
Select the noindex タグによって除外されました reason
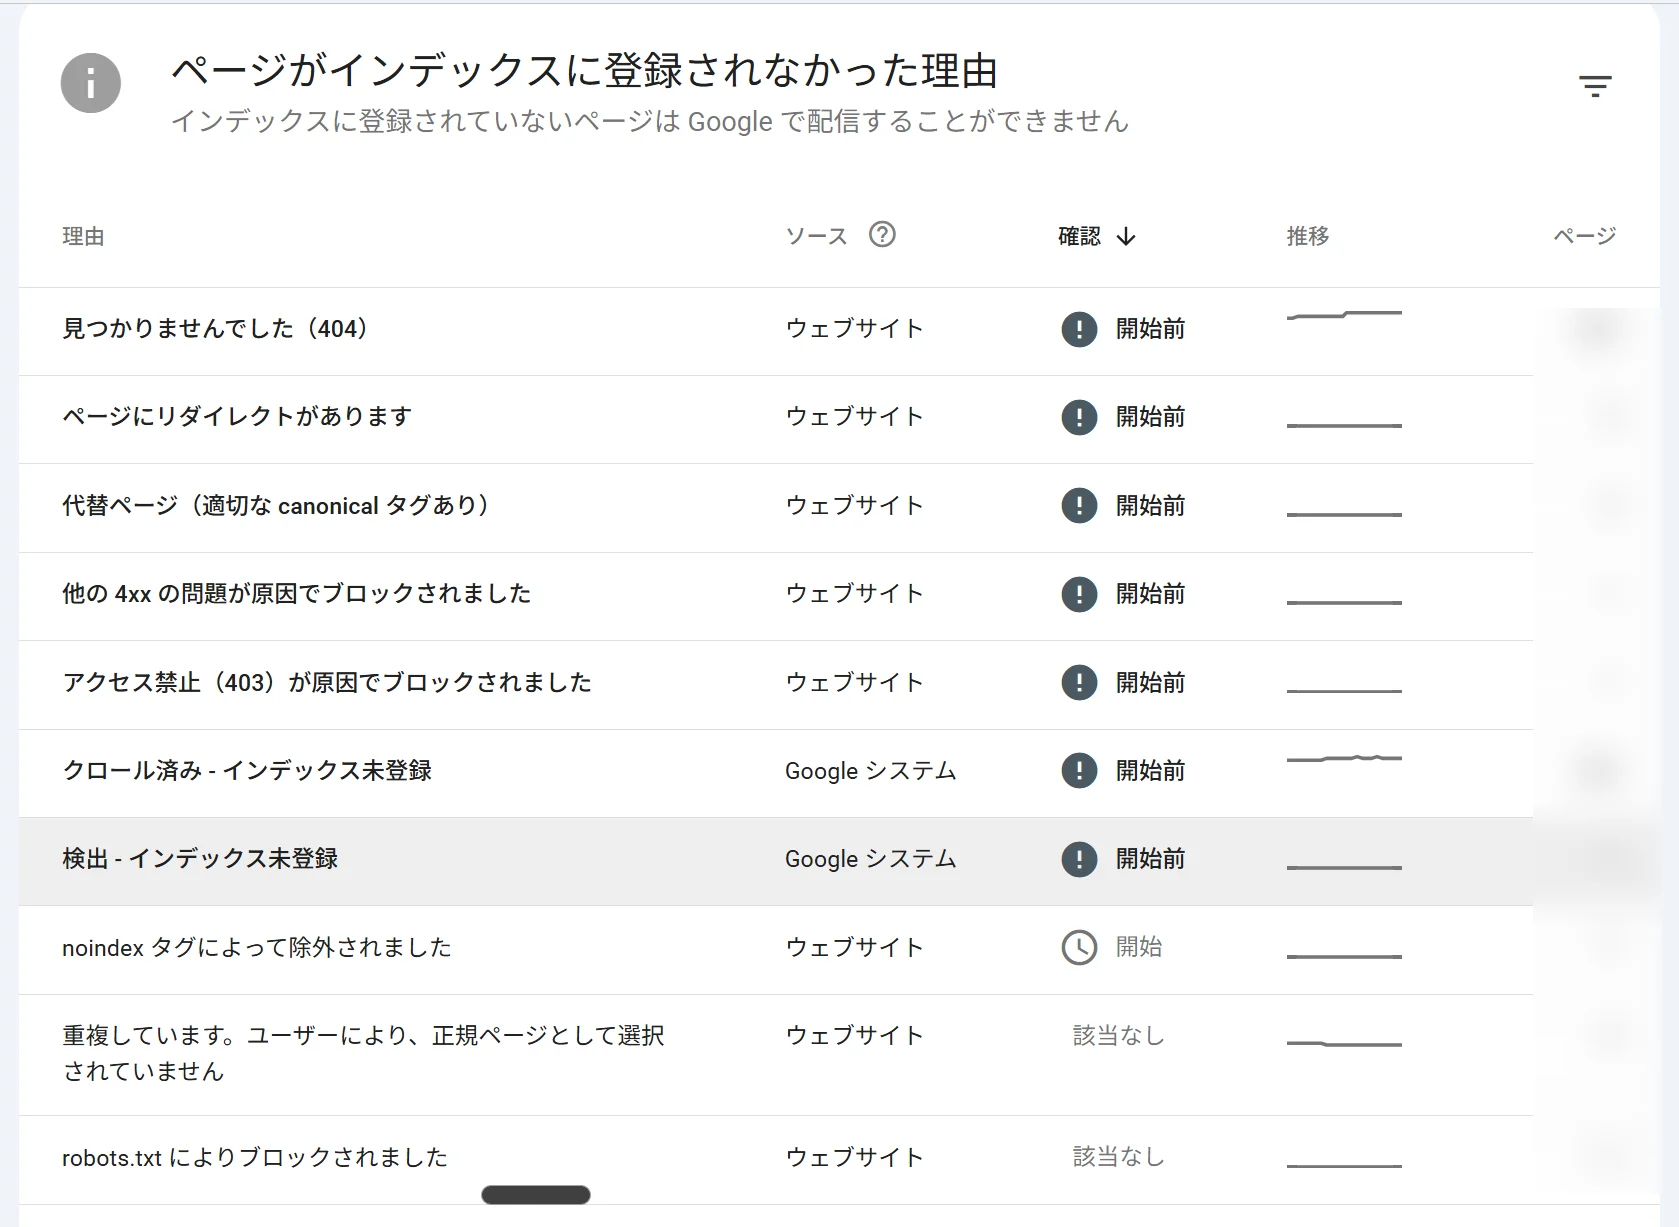pos(256,947)
